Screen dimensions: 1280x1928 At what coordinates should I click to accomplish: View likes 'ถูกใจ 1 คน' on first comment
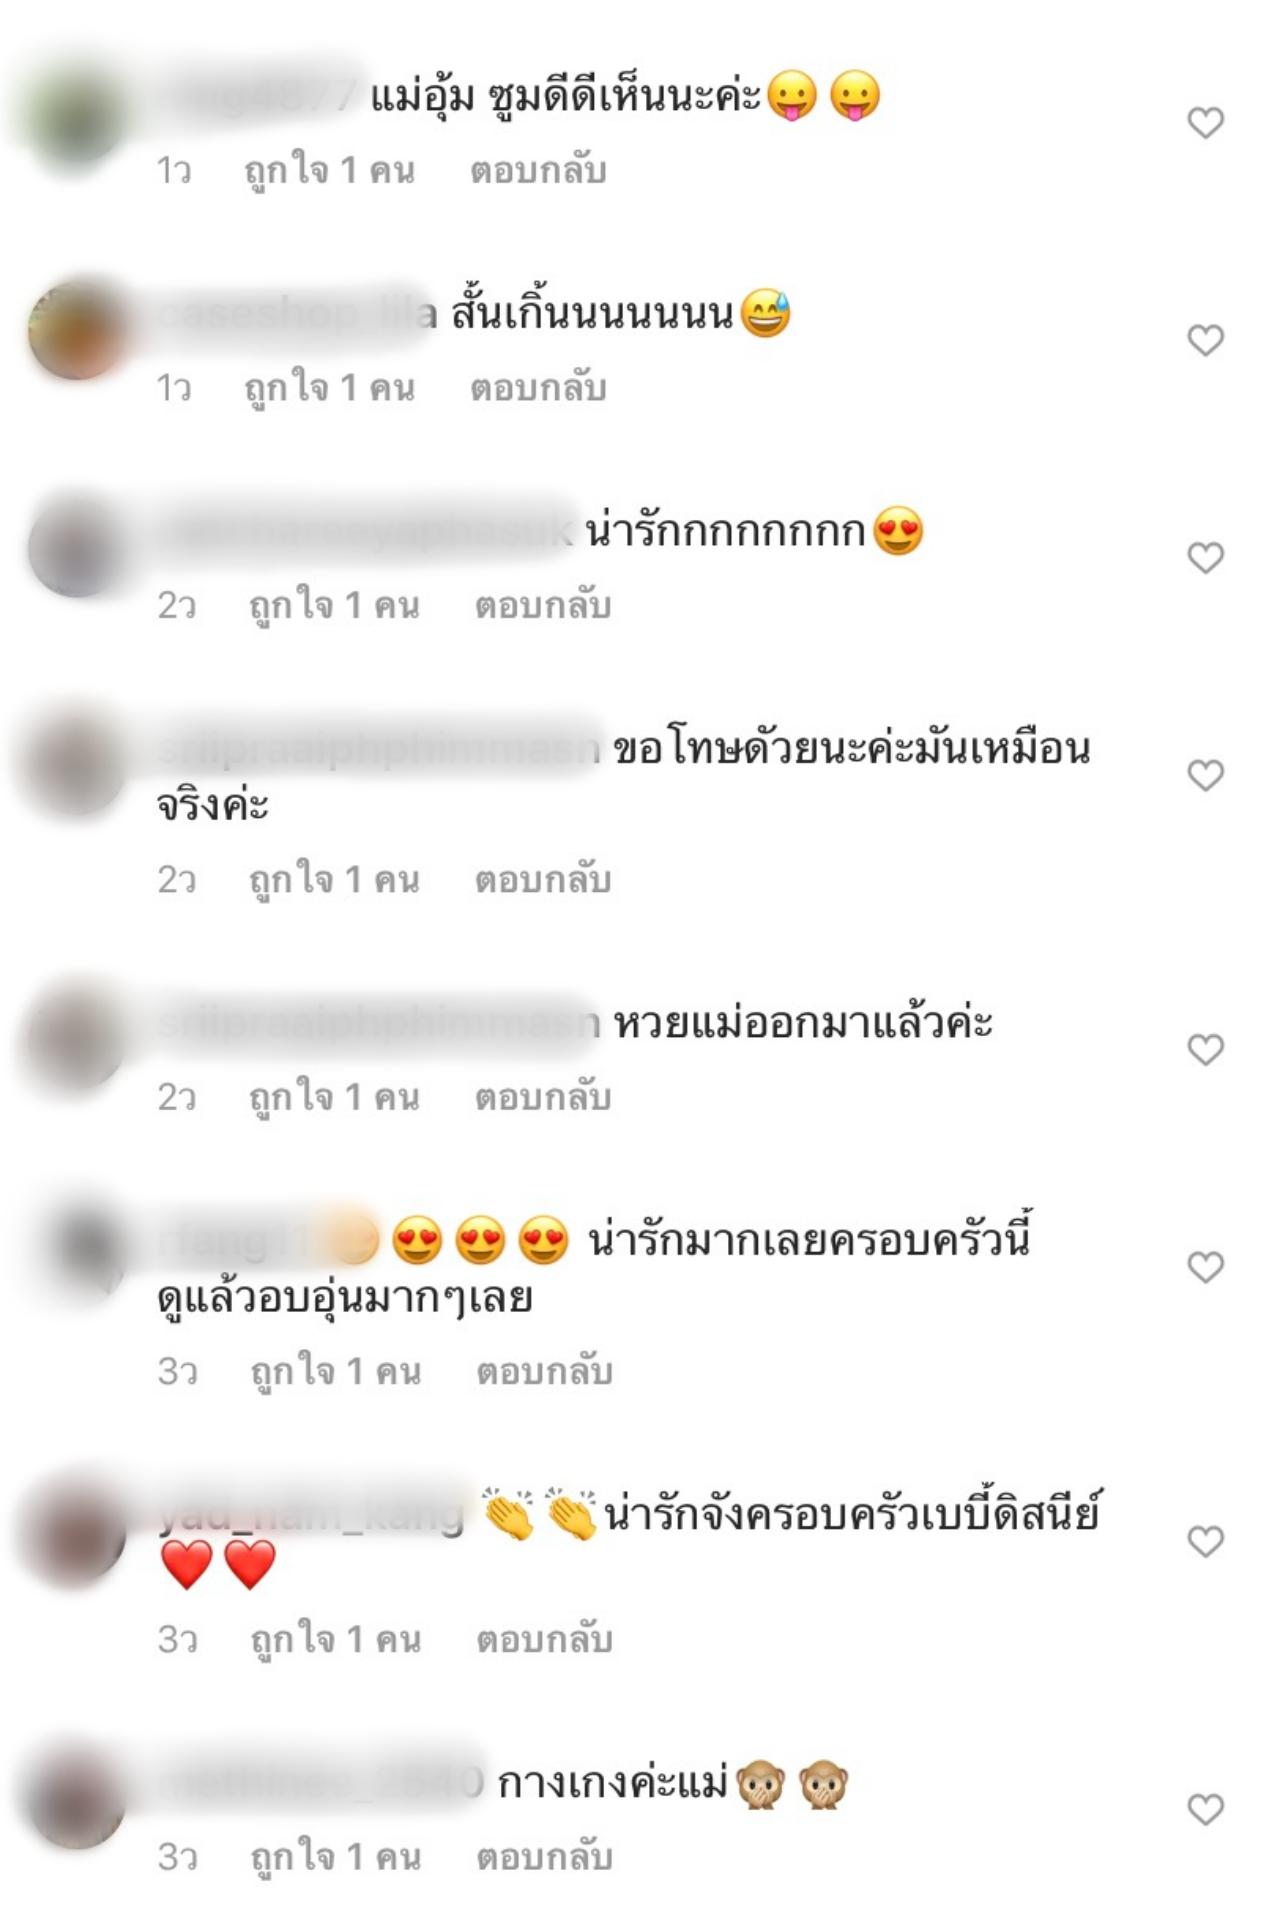[330, 171]
